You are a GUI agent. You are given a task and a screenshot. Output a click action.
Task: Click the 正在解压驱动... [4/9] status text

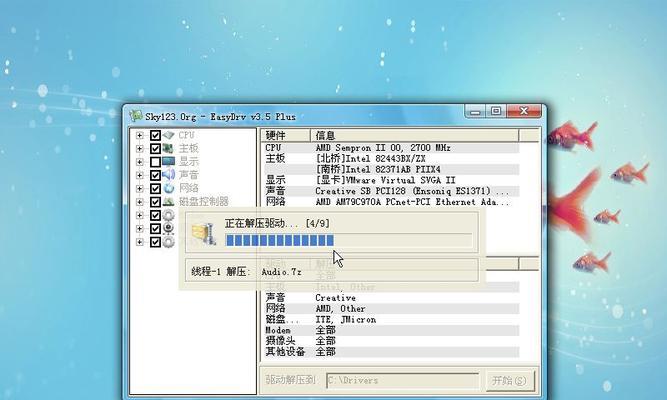click(277, 223)
